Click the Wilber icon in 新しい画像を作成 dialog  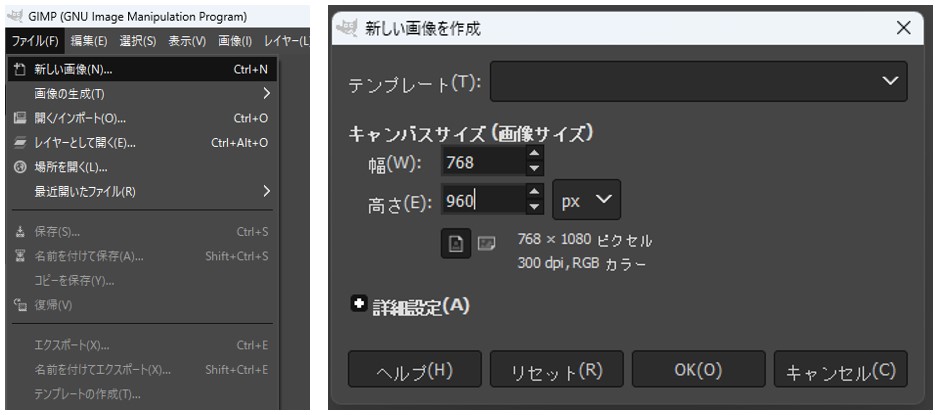(x=347, y=27)
